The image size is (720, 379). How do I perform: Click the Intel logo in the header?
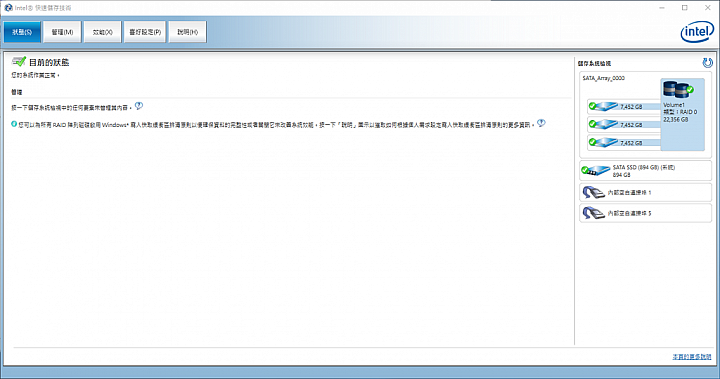click(x=697, y=32)
